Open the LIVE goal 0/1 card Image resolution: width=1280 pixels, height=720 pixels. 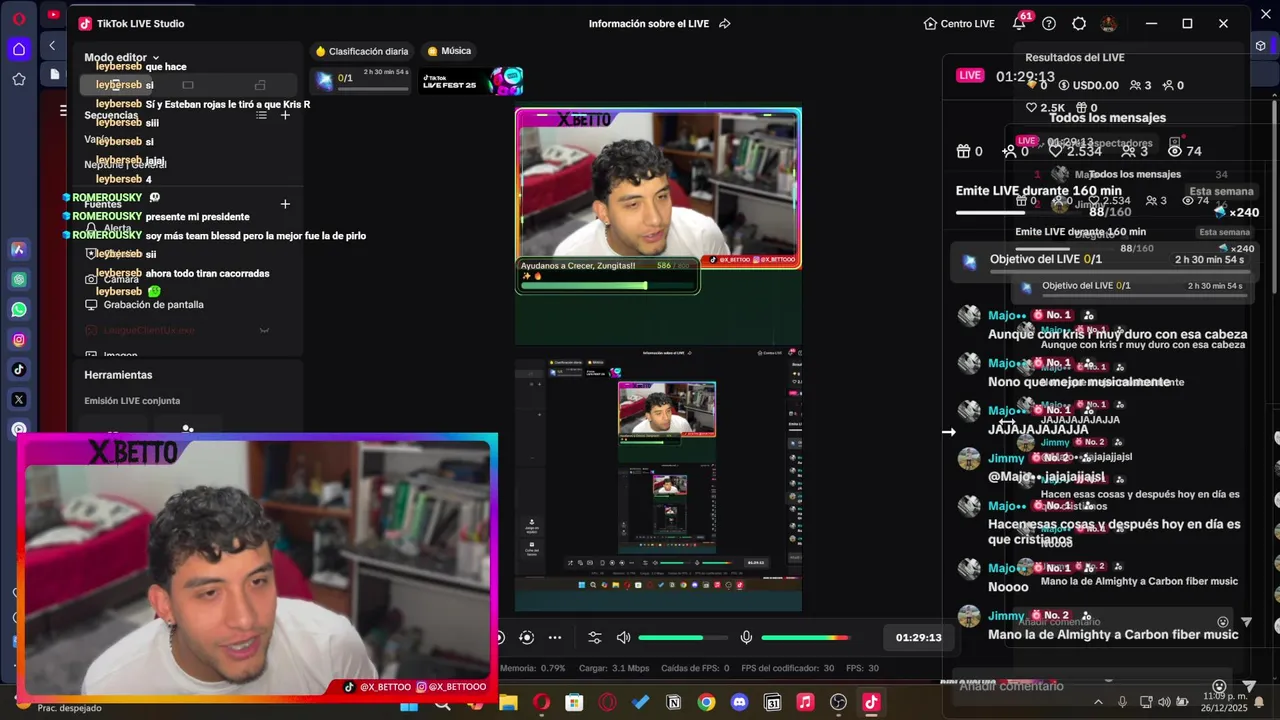point(362,81)
